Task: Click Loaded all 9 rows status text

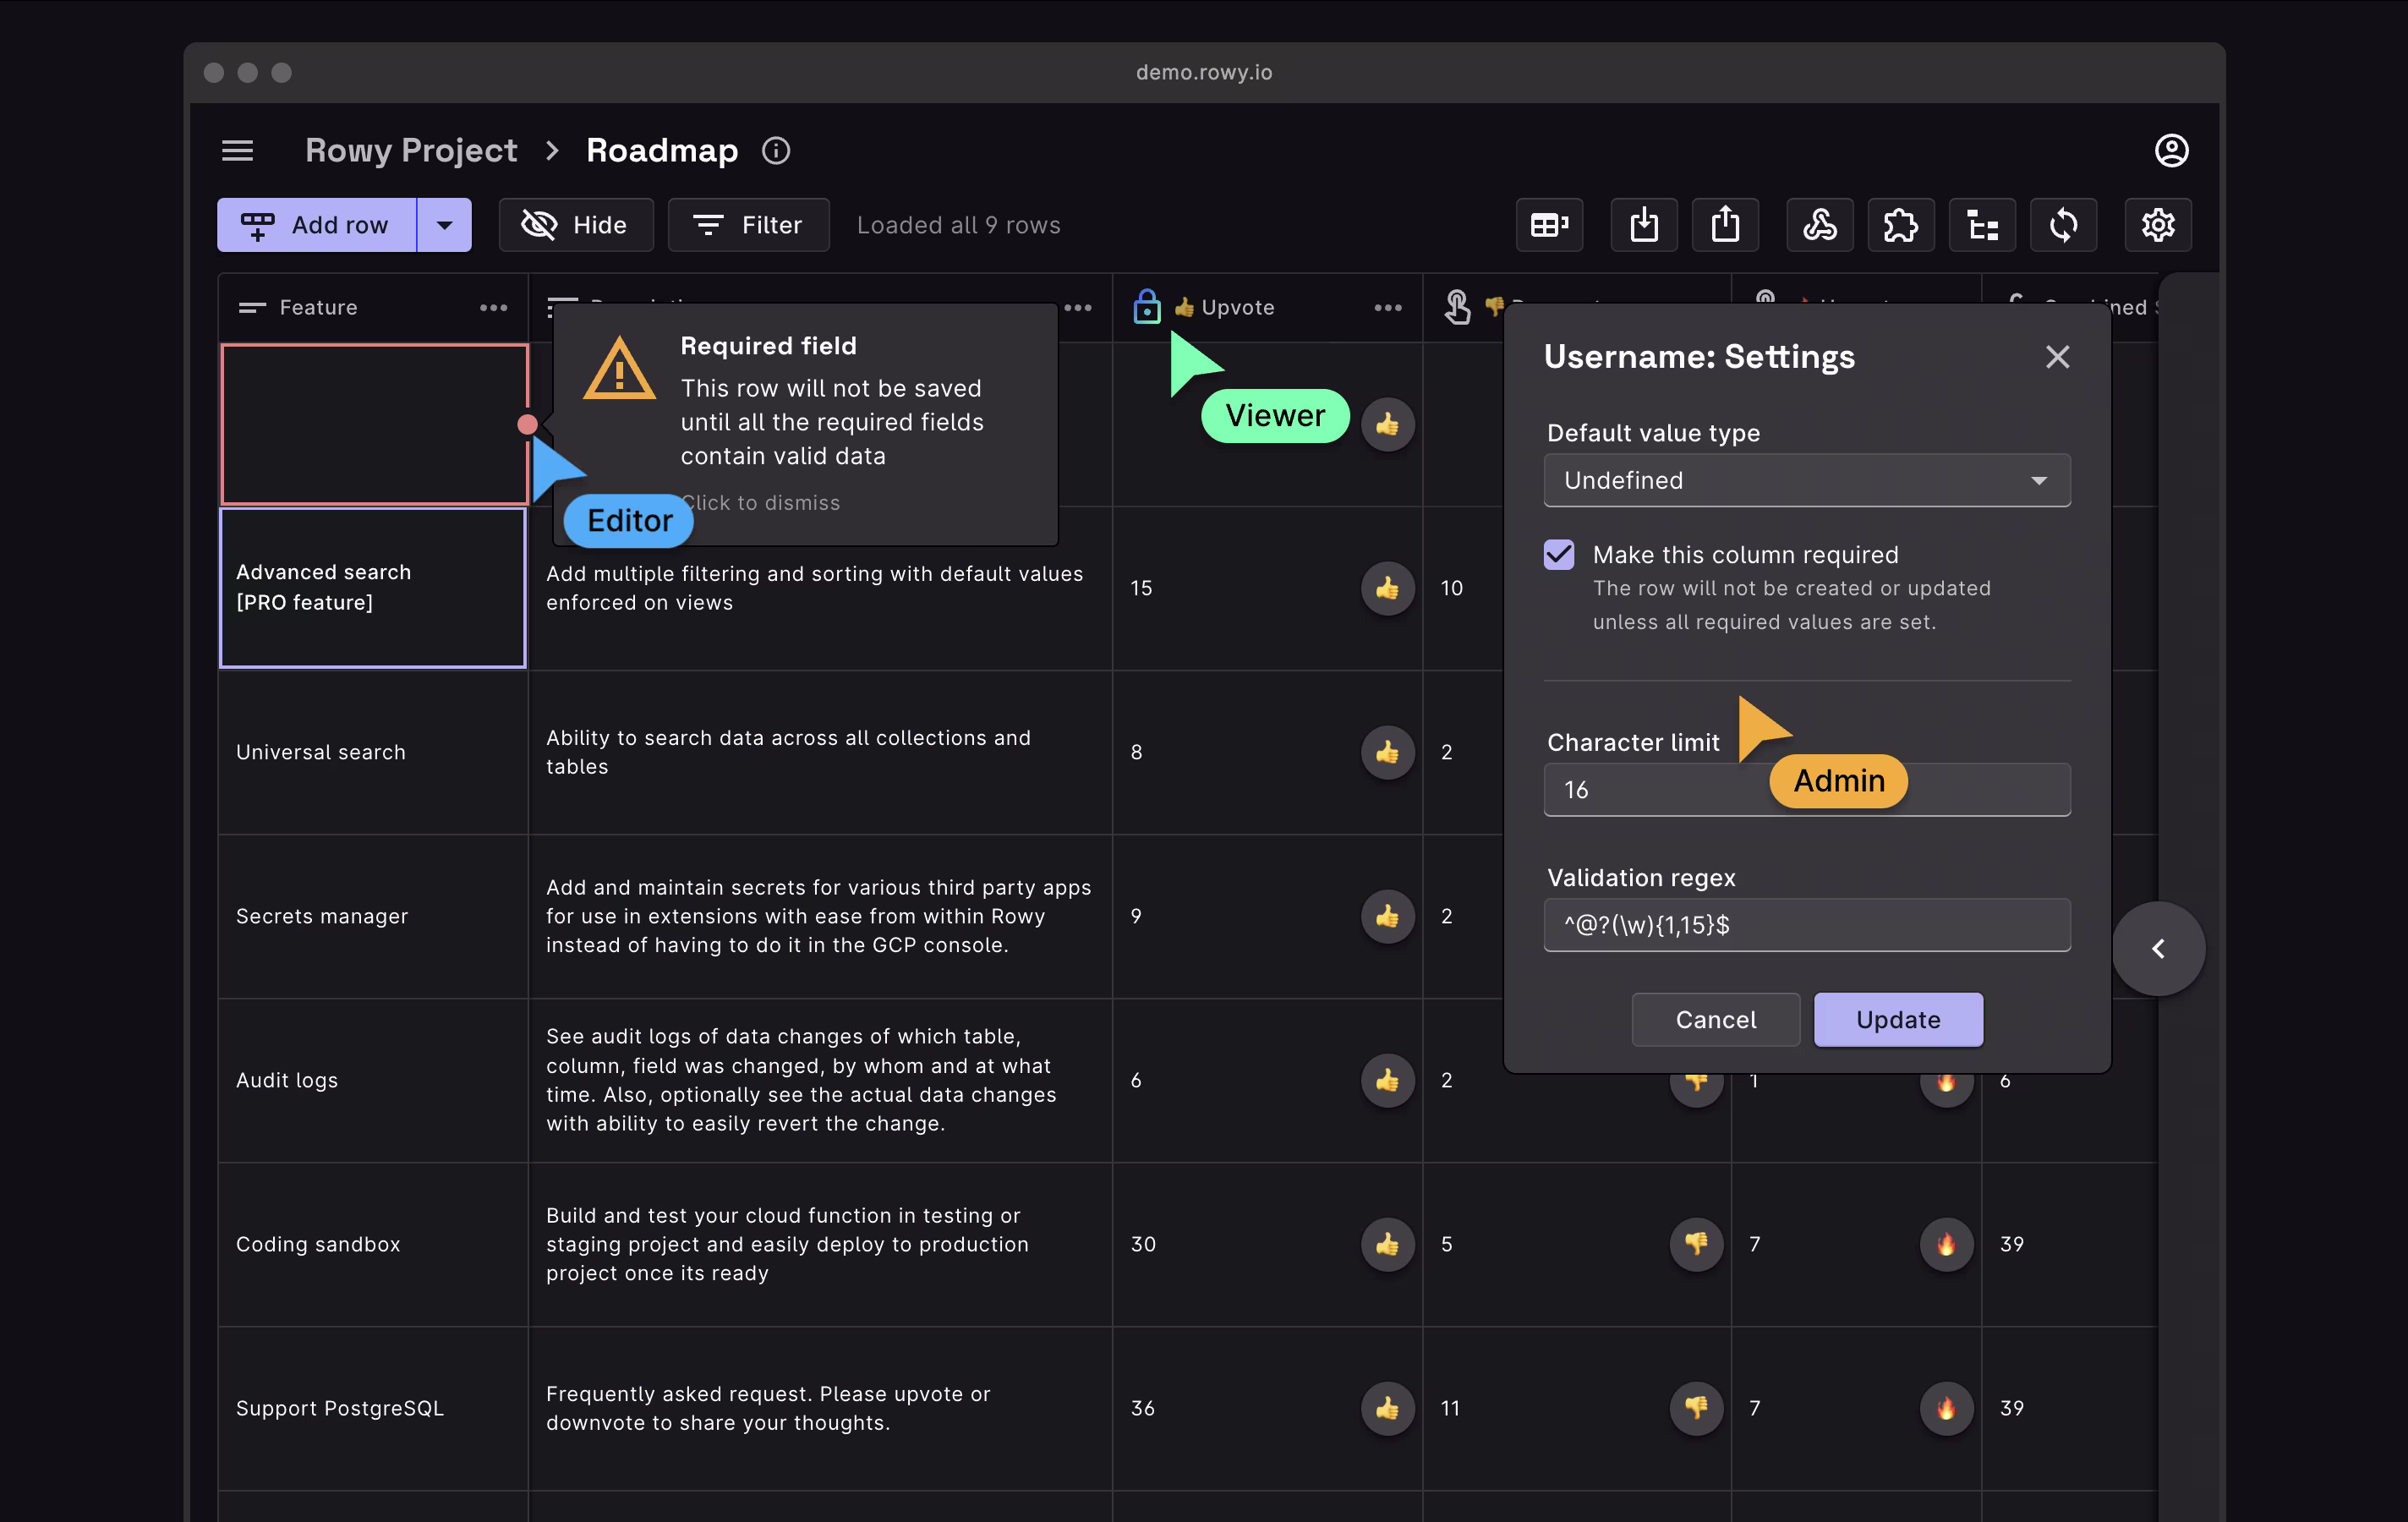Action: (958, 225)
